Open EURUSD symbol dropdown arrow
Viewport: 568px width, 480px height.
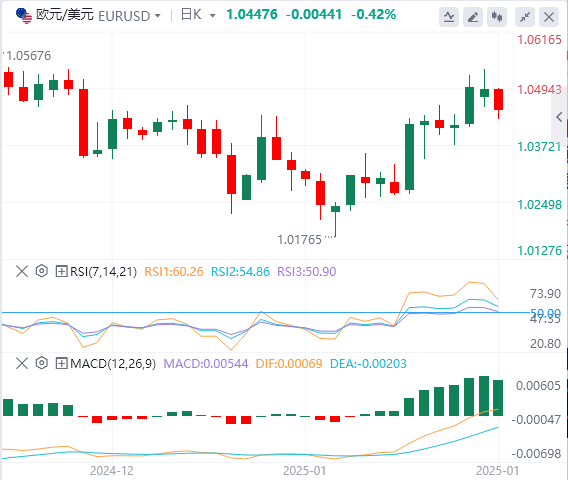point(158,16)
